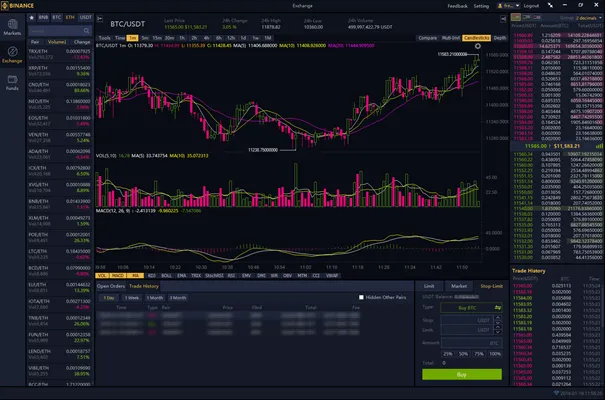Open the Tools chart menu
605x400 pixels.
(x=104, y=38)
